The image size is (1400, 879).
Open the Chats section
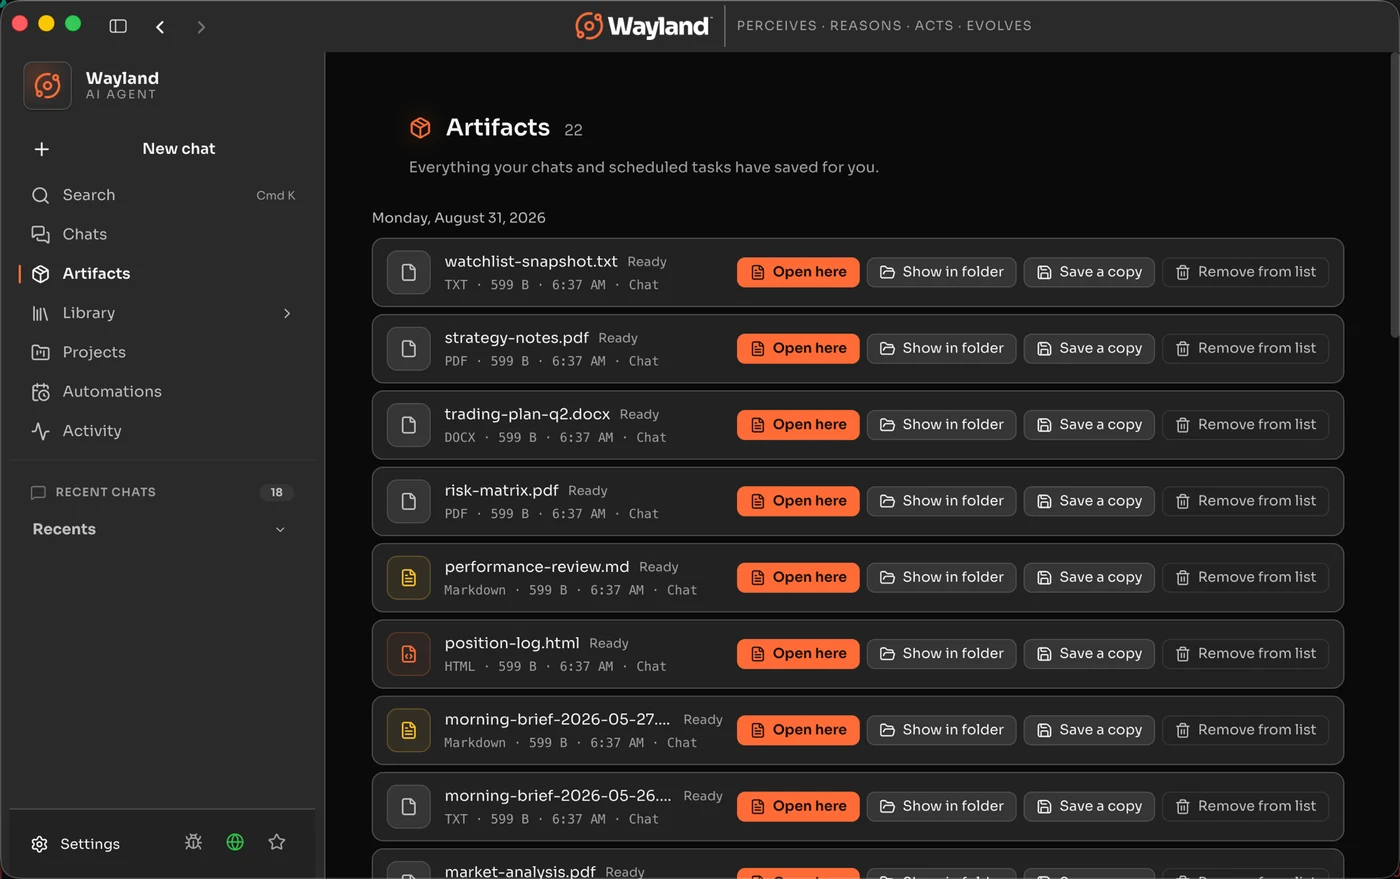click(x=163, y=234)
